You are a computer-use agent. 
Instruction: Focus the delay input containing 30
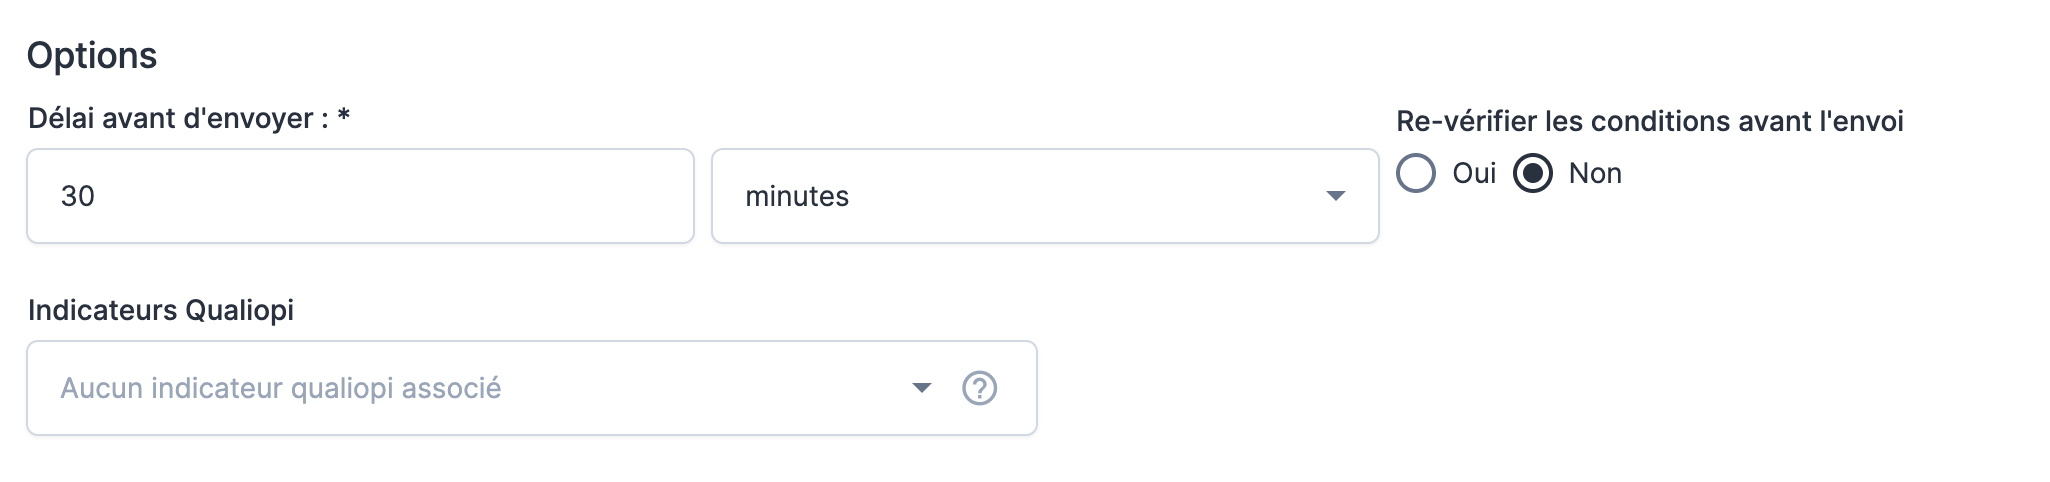point(360,196)
